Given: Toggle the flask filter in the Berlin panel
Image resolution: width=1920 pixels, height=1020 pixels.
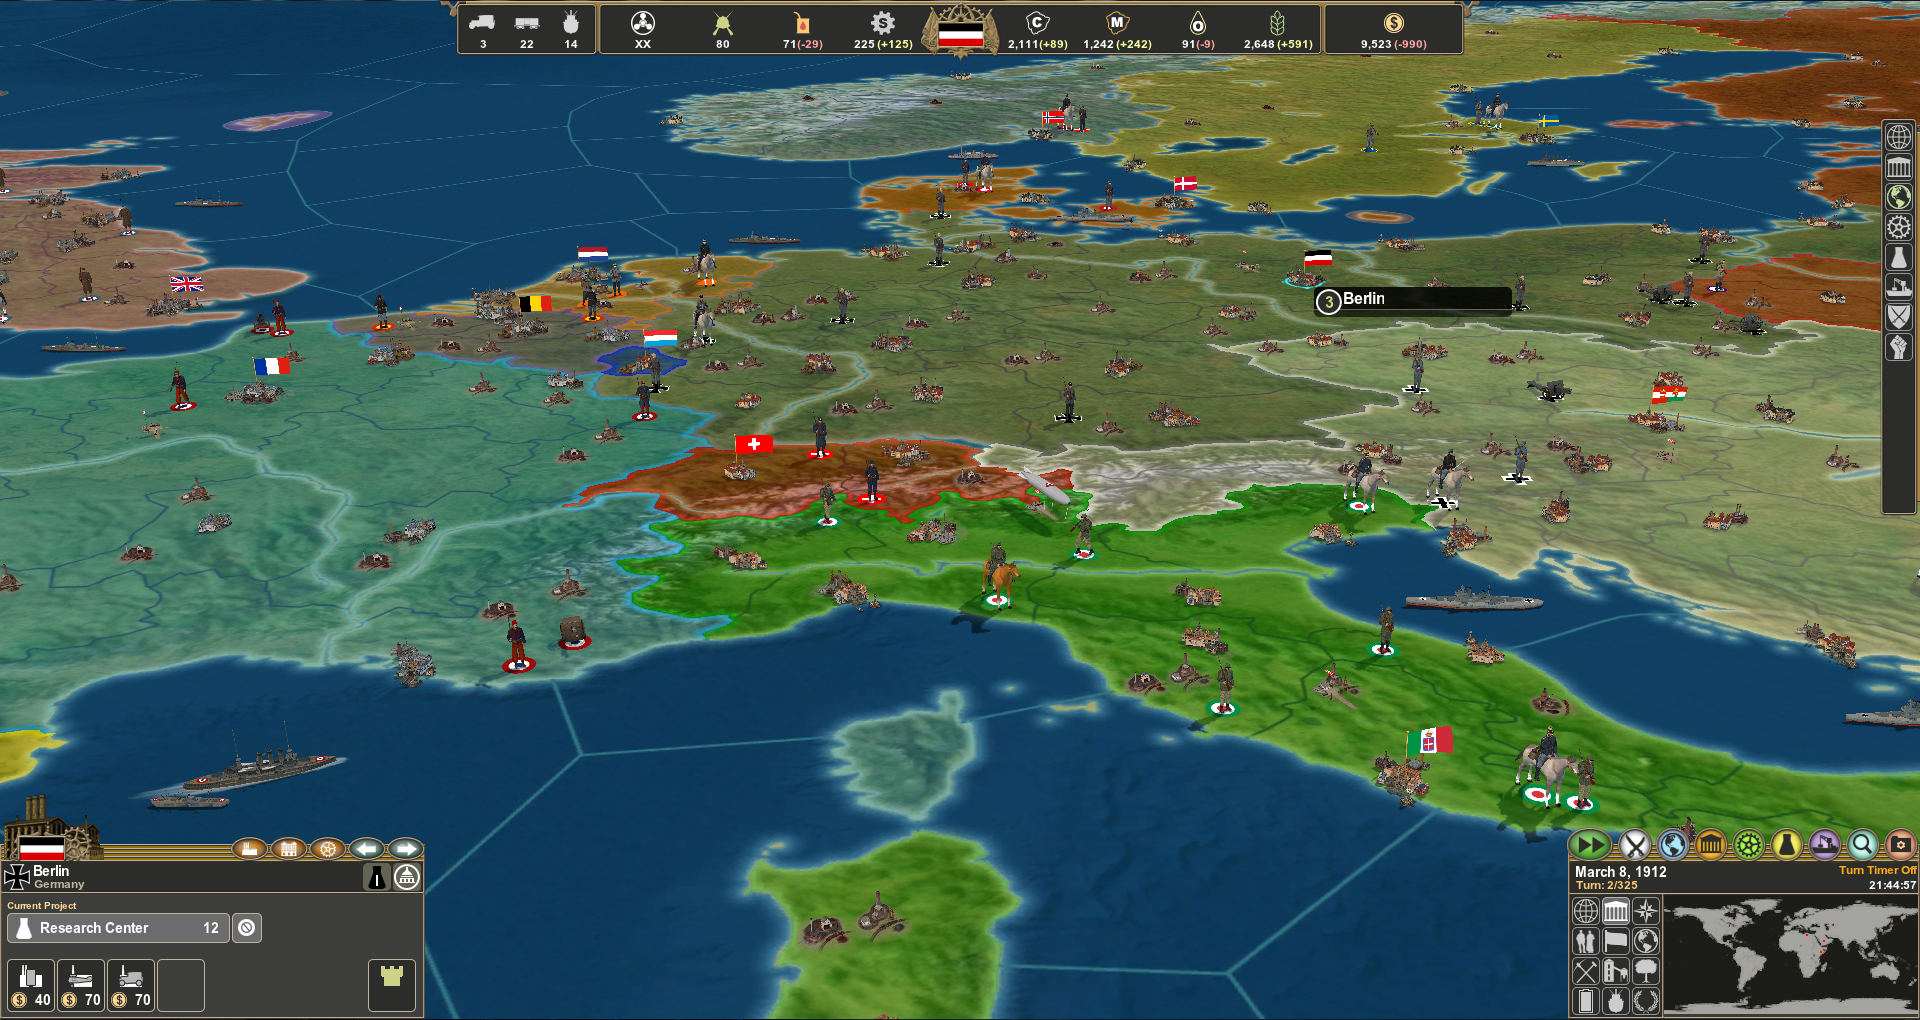Looking at the screenshot, I should click(376, 877).
